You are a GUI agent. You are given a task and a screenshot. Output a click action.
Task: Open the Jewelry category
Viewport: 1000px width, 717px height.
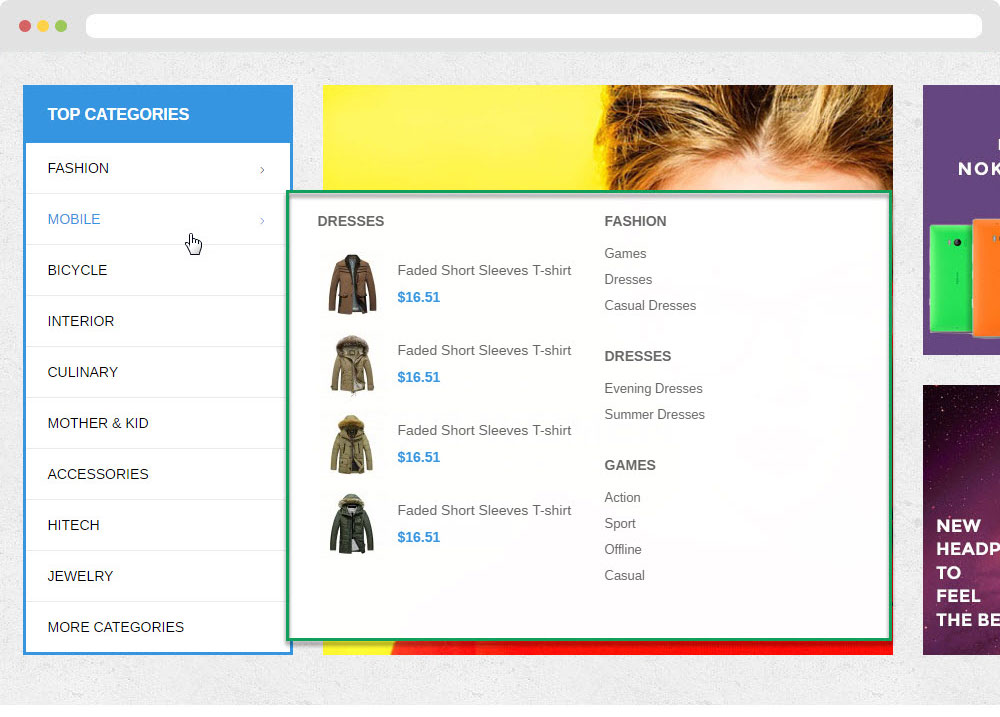point(80,576)
